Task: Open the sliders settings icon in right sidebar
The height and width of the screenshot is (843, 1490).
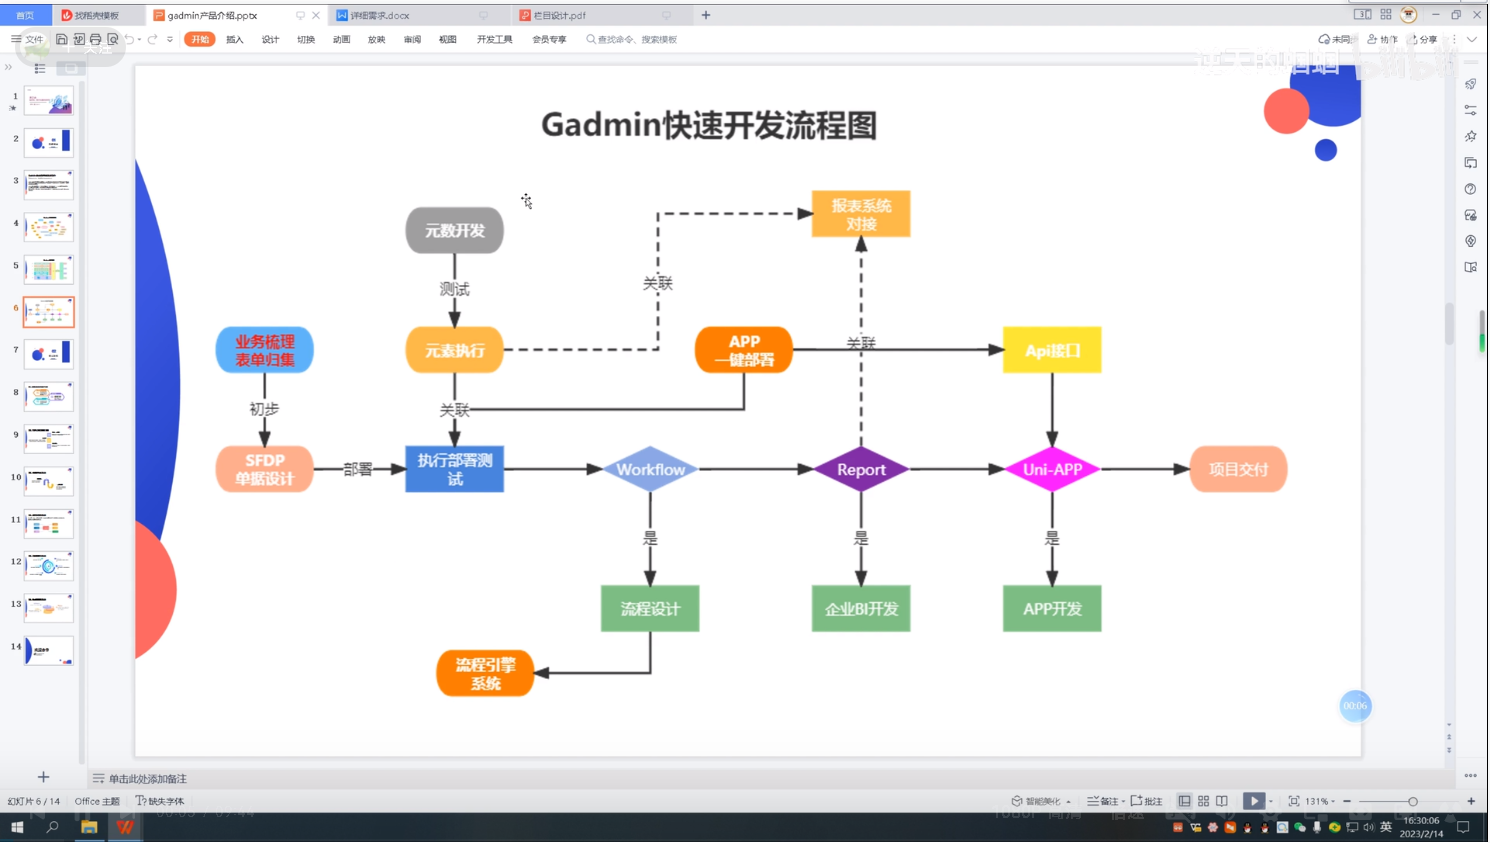Action: click(1470, 110)
